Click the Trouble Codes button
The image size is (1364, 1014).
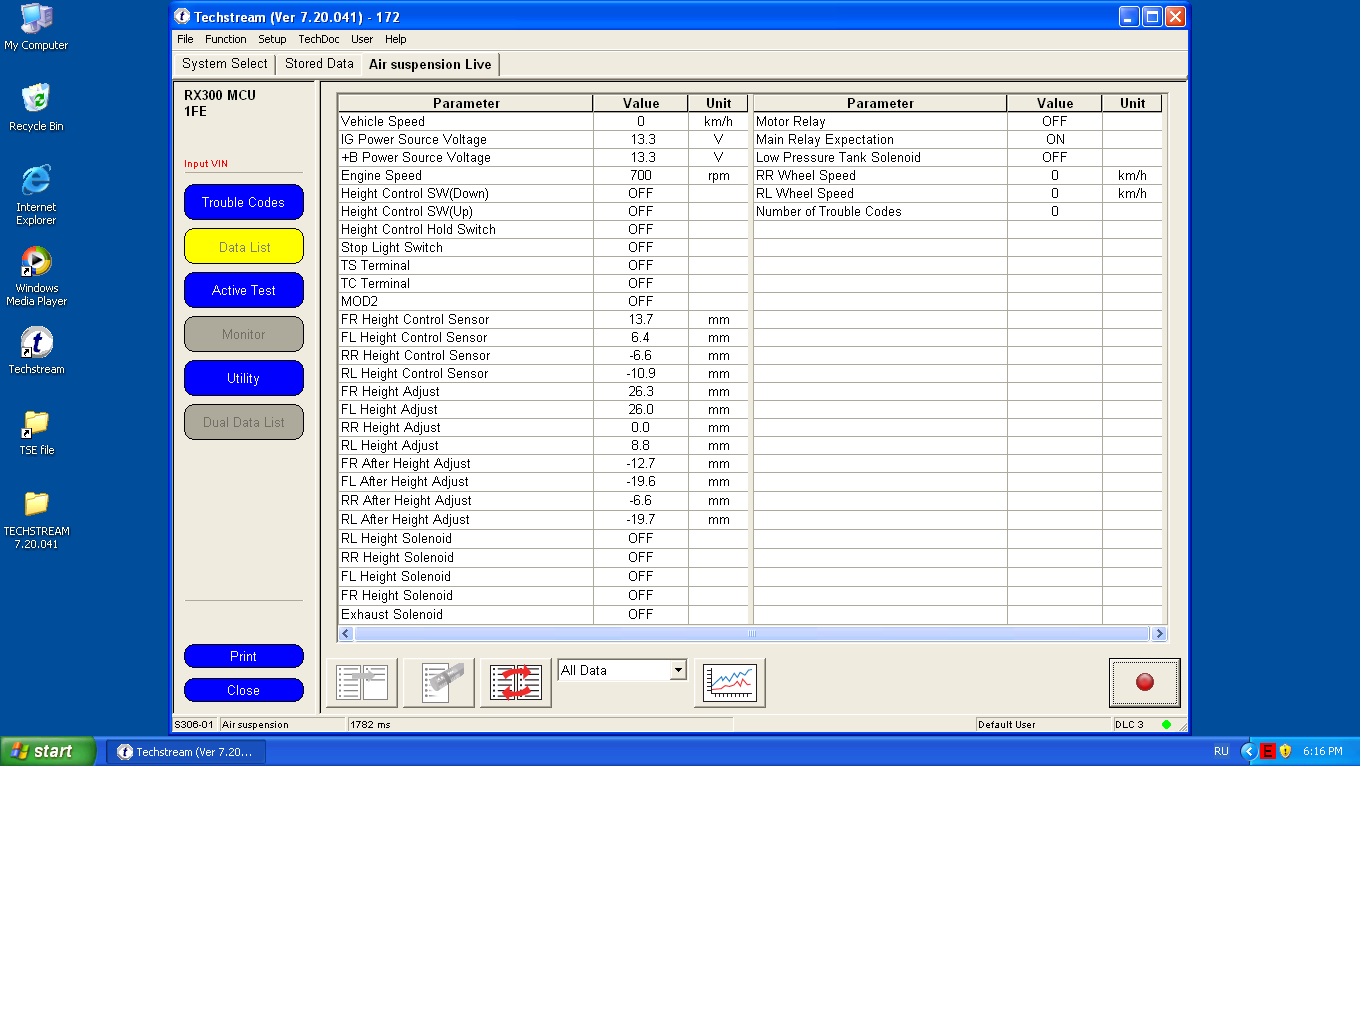click(243, 202)
